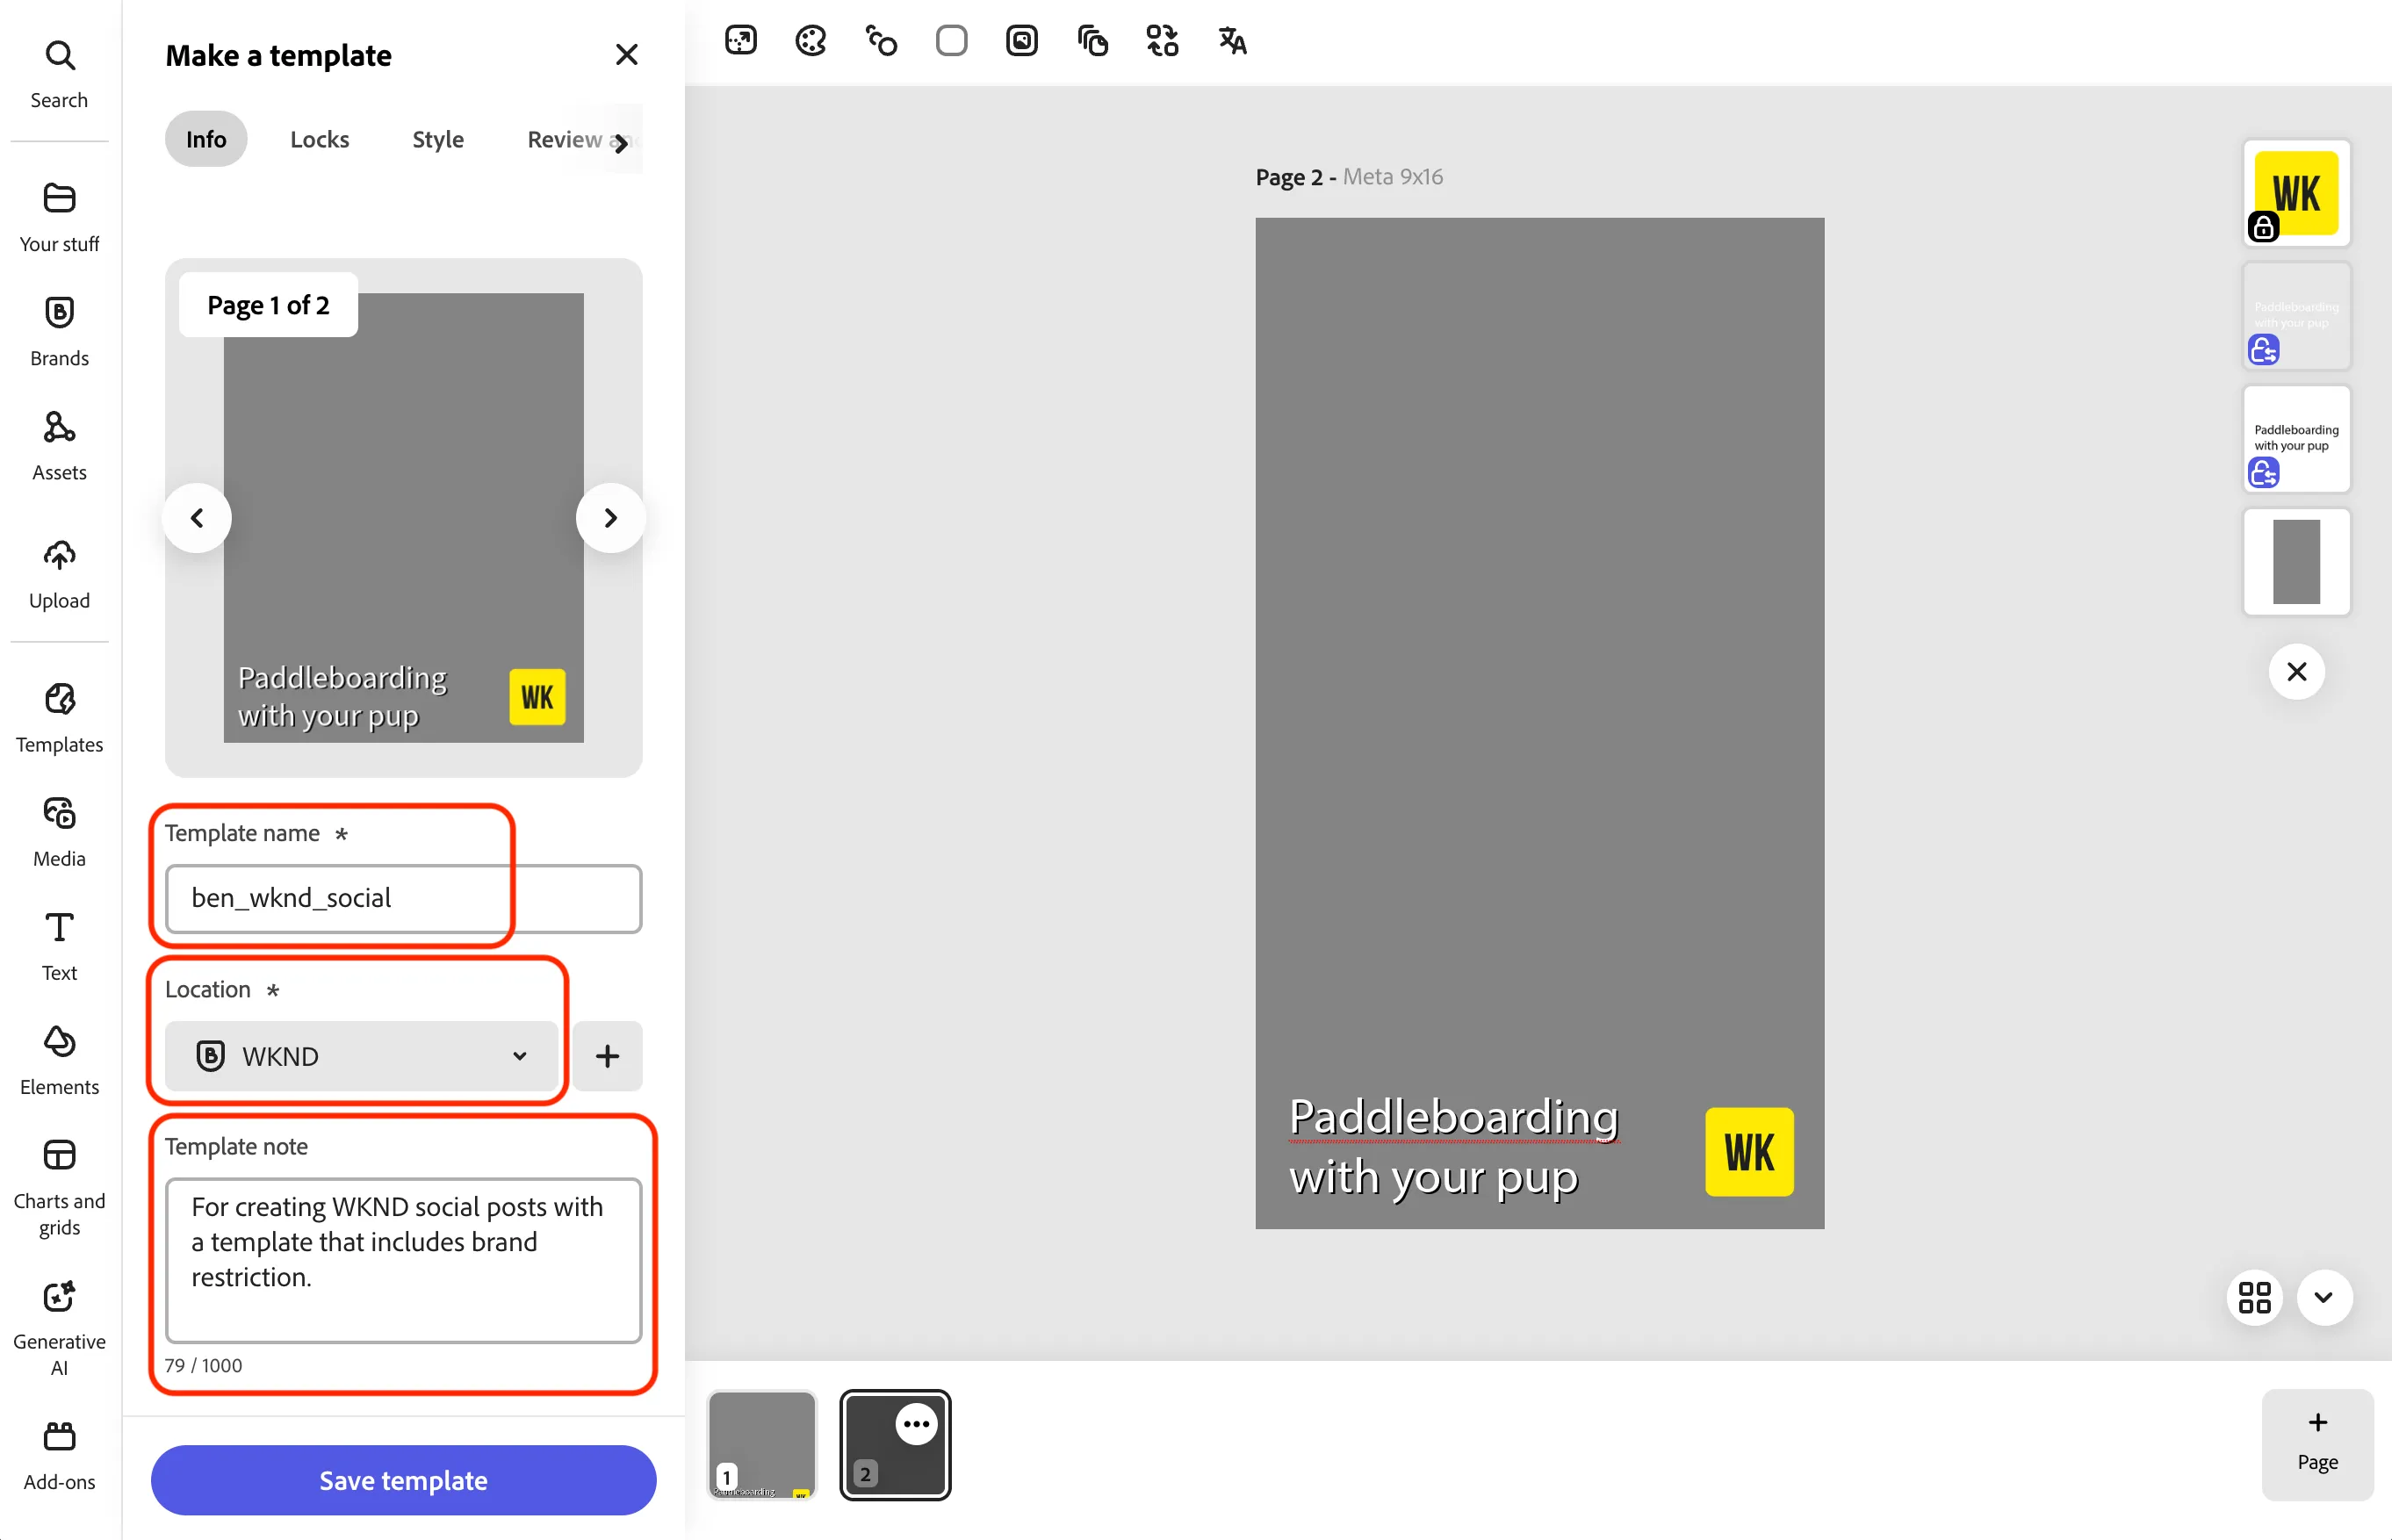This screenshot has height=1540, width=2392.
Task: Open the Templates panel
Action: coord(59,718)
